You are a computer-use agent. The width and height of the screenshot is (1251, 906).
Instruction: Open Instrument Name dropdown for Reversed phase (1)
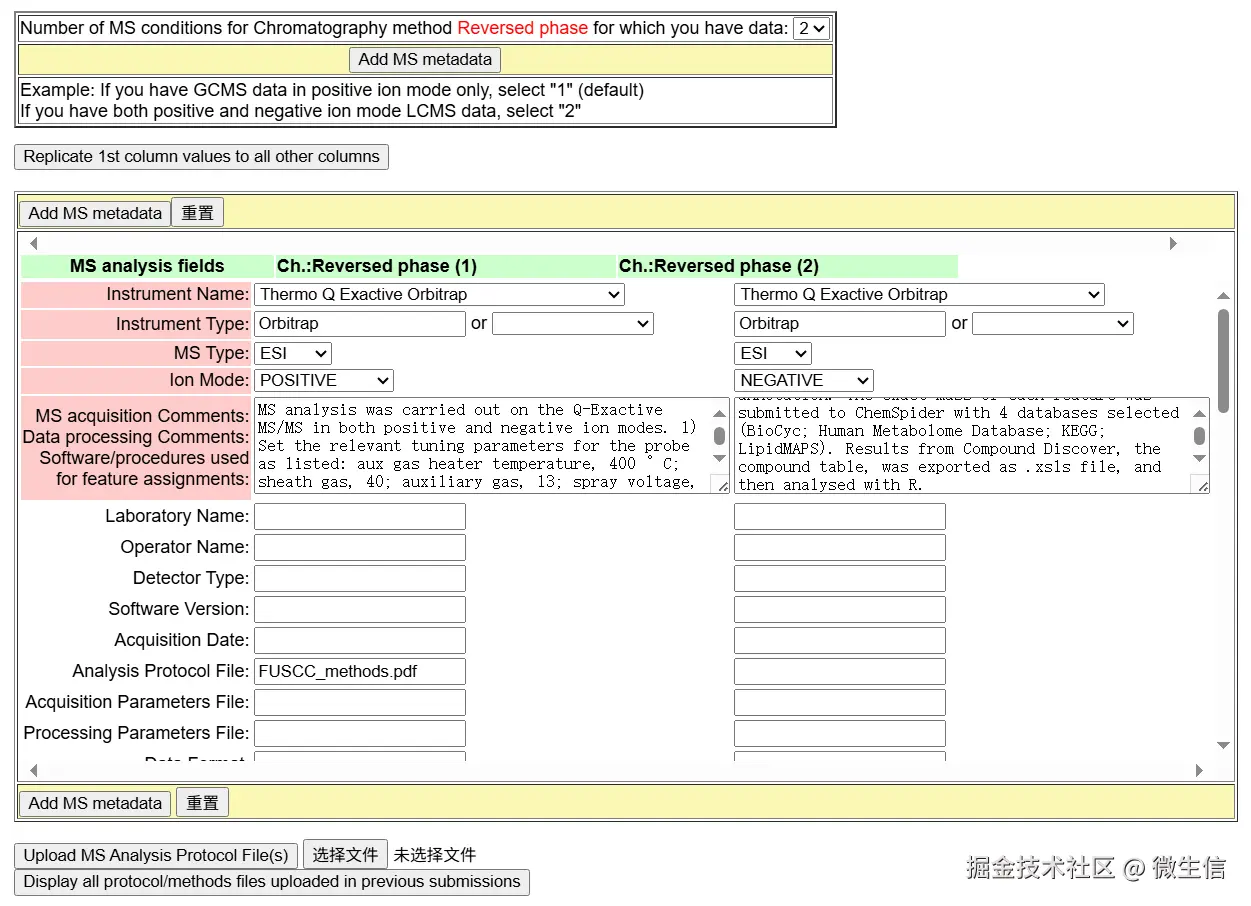[440, 295]
